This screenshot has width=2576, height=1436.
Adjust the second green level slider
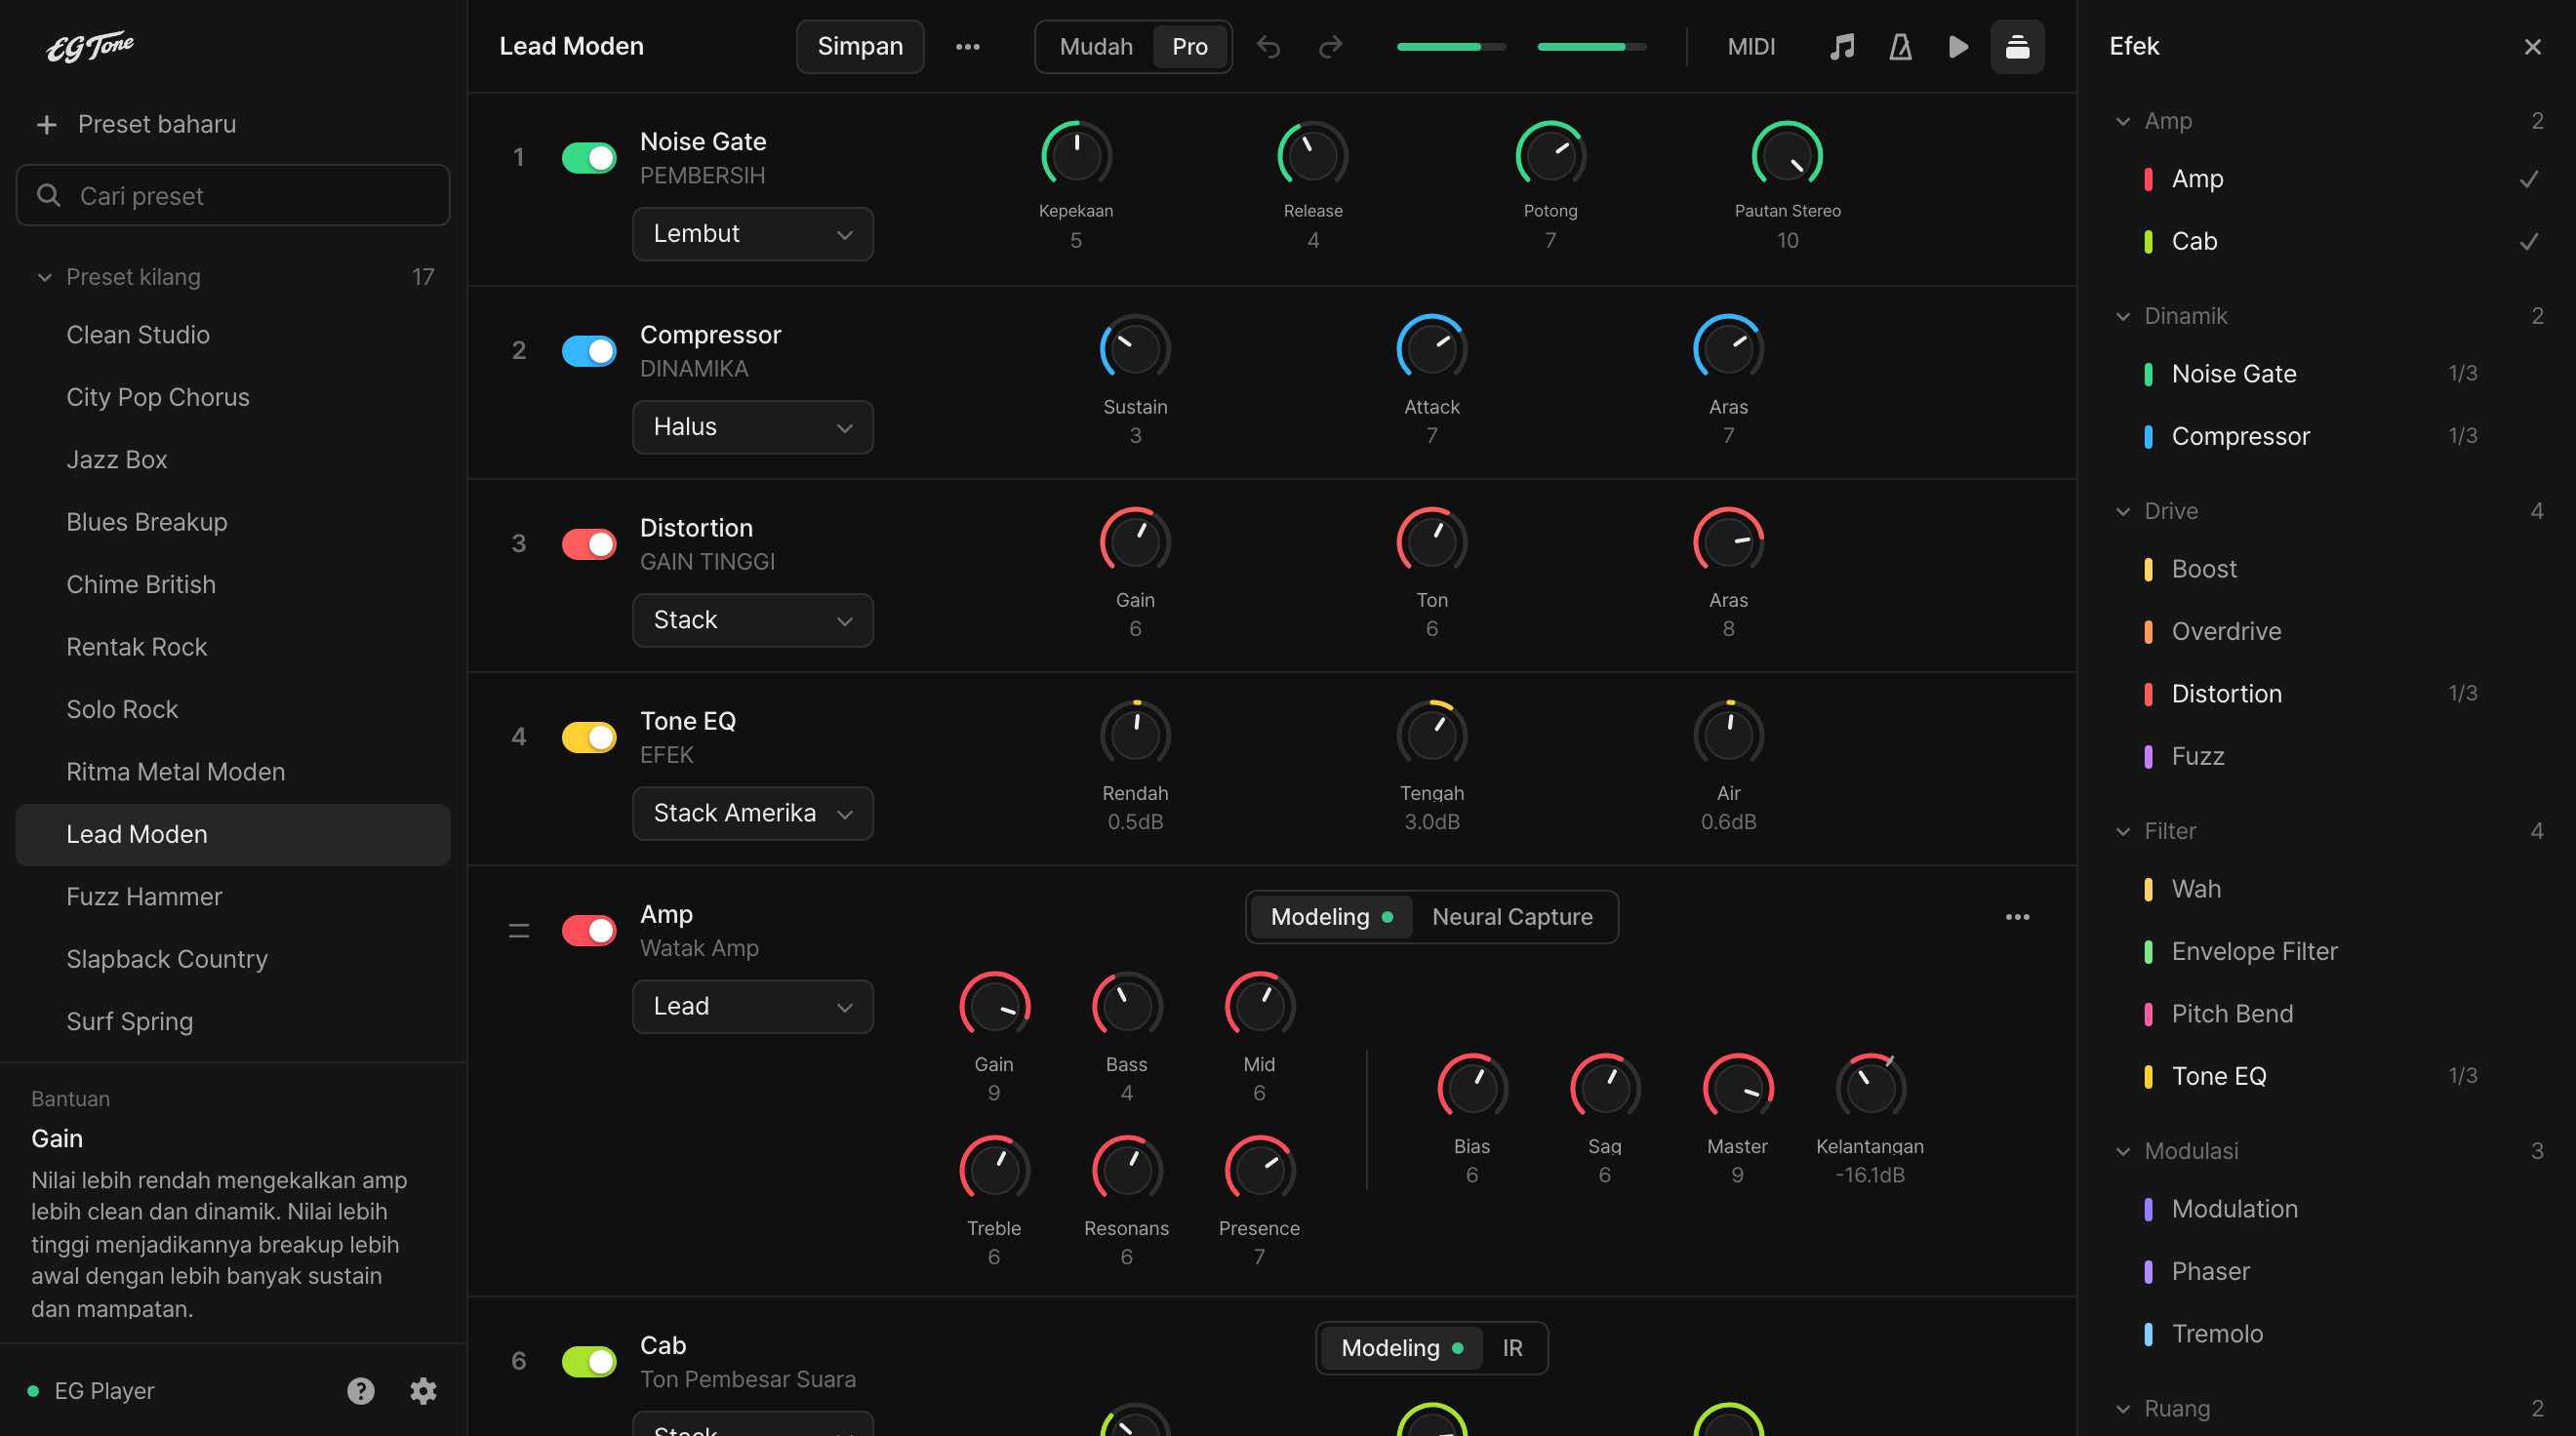pyautogui.click(x=1591, y=47)
